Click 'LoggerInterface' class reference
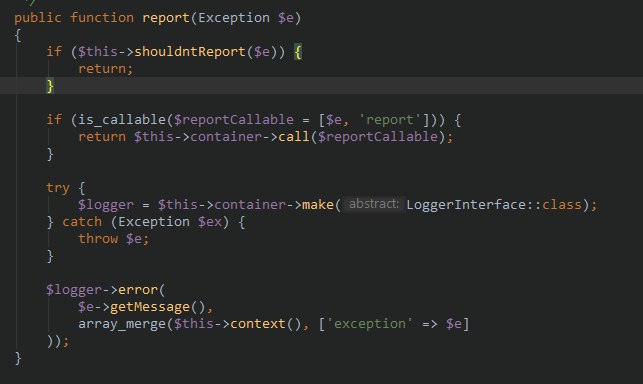The height and width of the screenshot is (384, 643). 466,205
